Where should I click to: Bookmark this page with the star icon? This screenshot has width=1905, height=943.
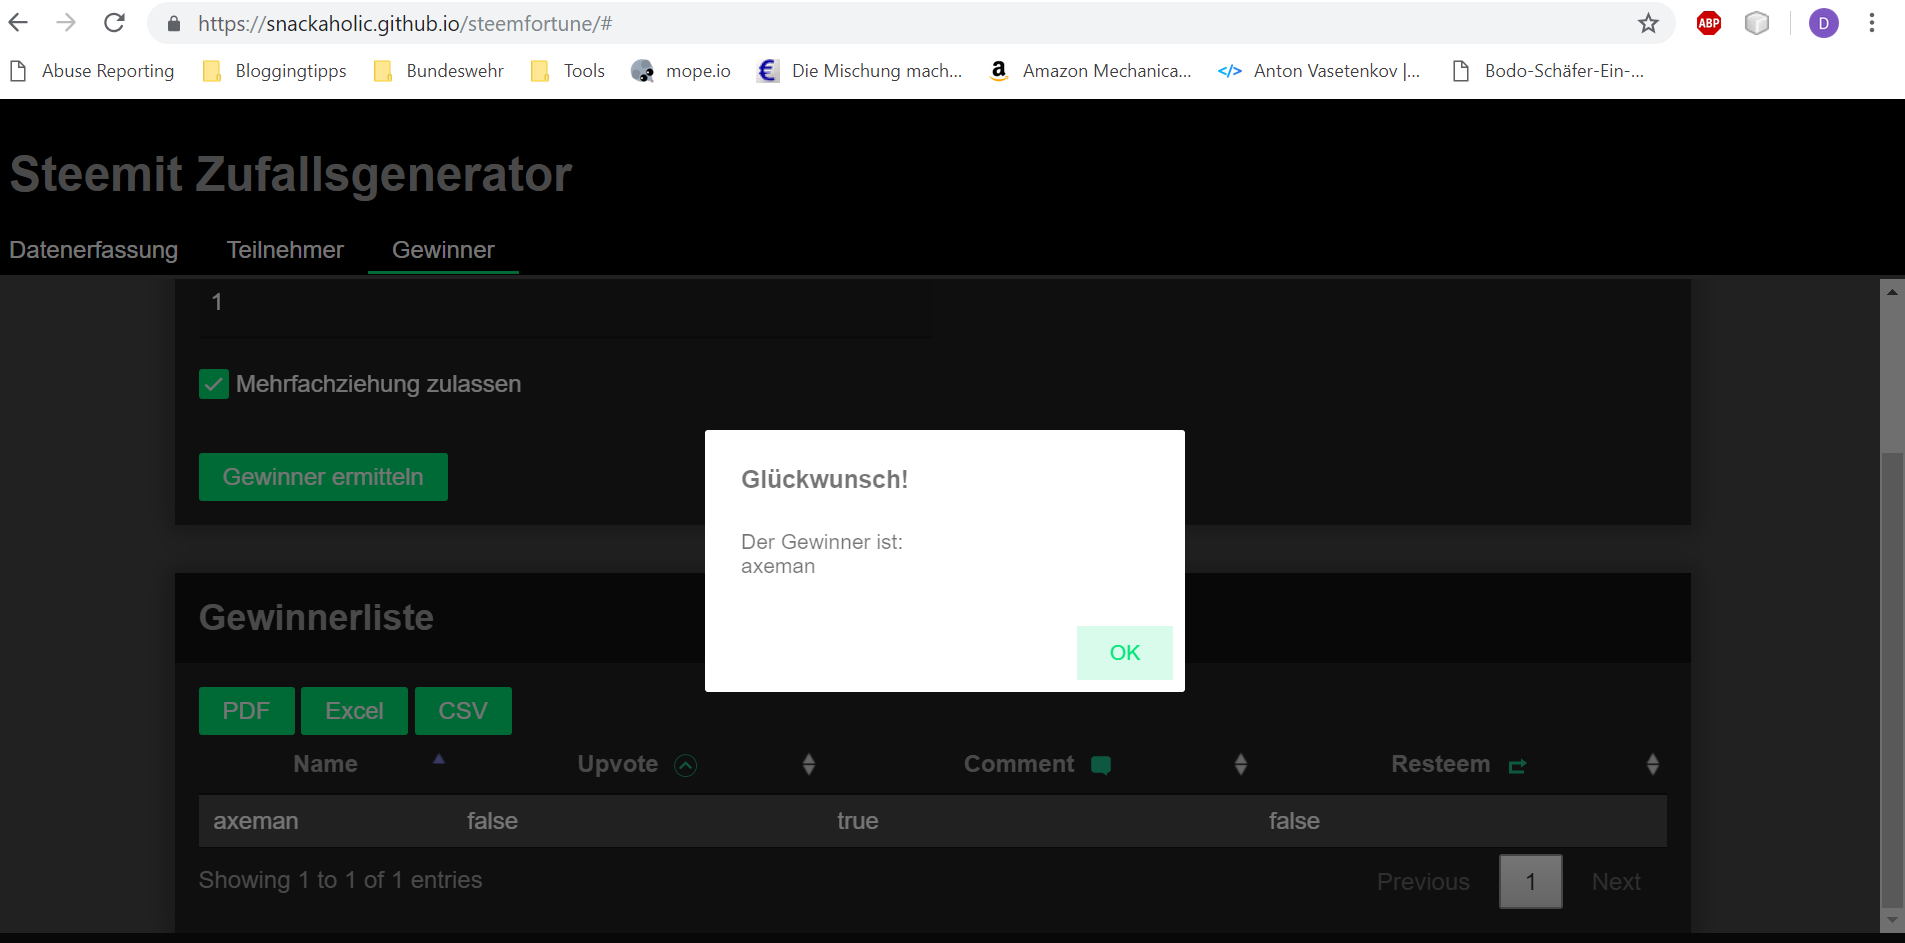(x=1648, y=23)
